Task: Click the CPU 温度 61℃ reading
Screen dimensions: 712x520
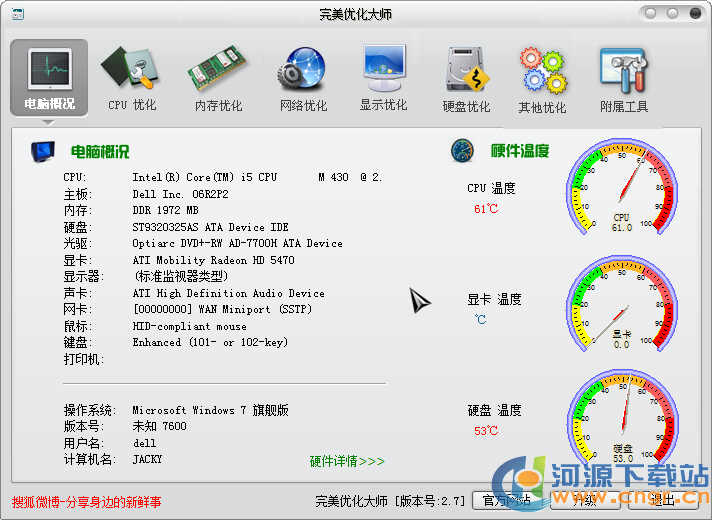Action: (x=486, y=209)
